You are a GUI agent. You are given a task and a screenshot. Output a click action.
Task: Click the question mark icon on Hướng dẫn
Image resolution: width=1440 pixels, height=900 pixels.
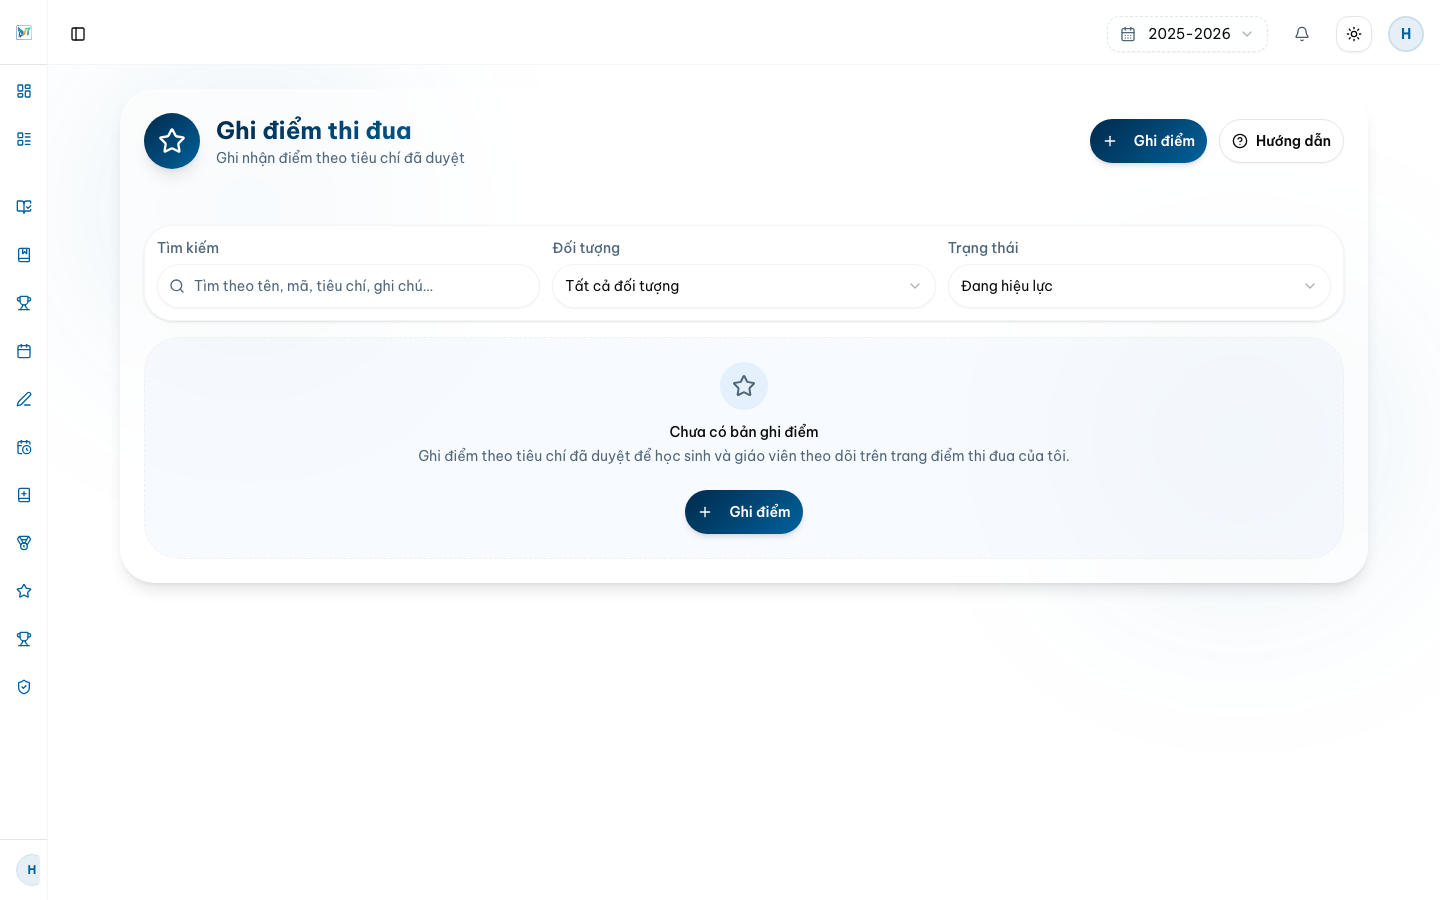click(x=1240, y=141)
